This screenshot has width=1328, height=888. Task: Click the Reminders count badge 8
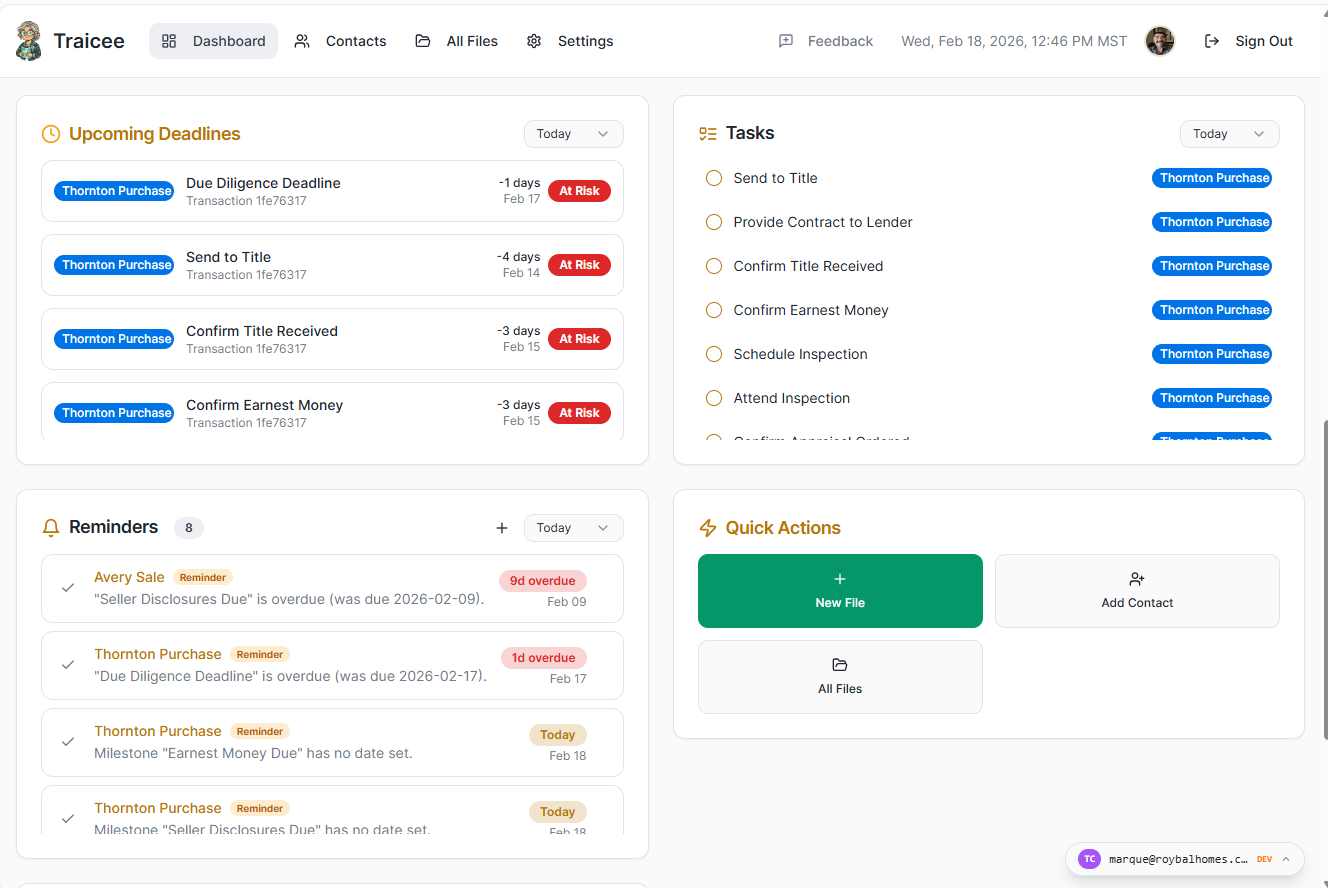[x=189, y=528]
